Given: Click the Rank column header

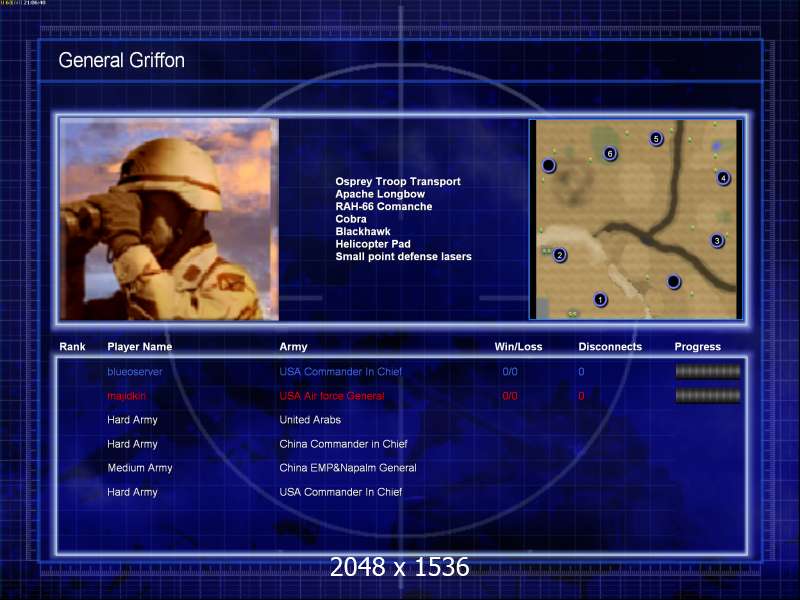Looking at the screenshot, I should [72, 346].
